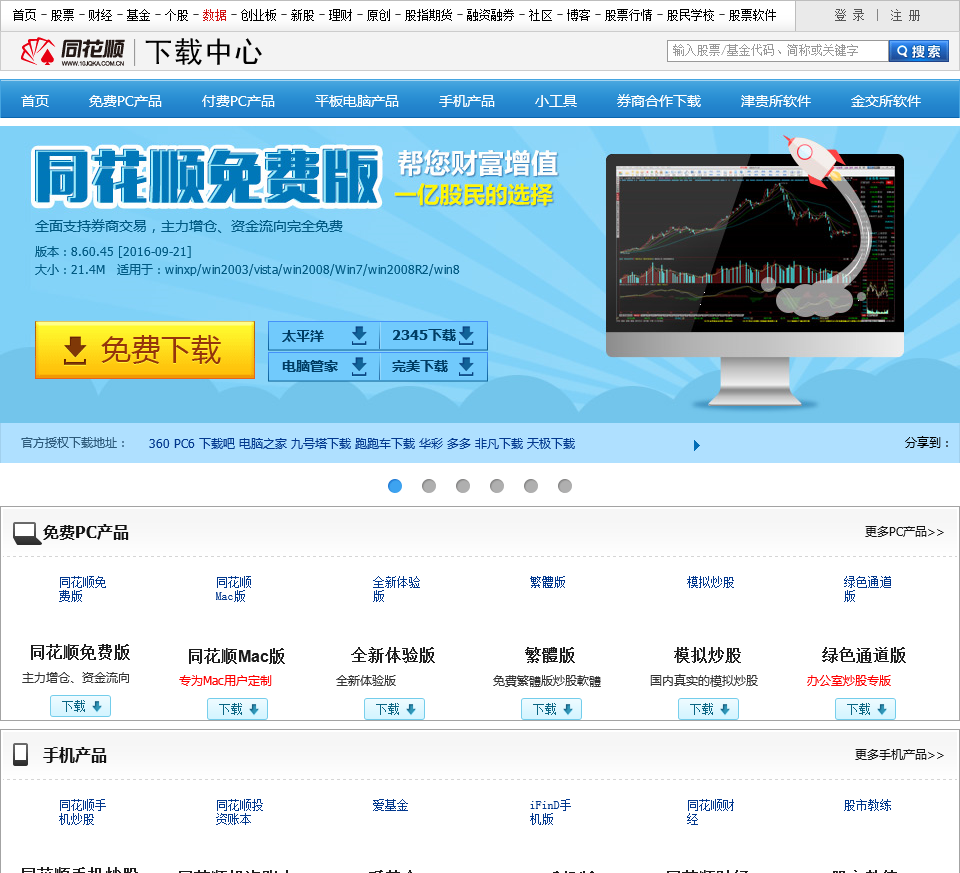Click 同花顺手机炒股 image link
Screen dimensions: 960x873
tap(82, 812)
